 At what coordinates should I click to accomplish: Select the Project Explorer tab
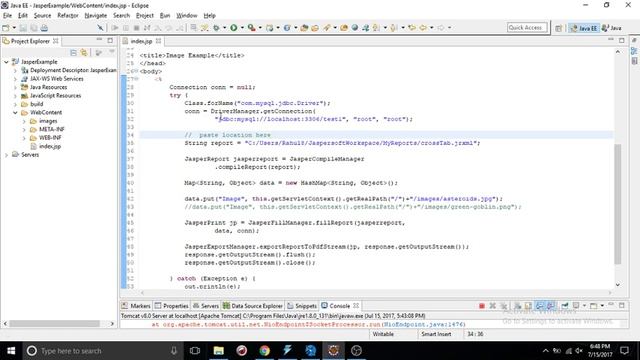30,41
